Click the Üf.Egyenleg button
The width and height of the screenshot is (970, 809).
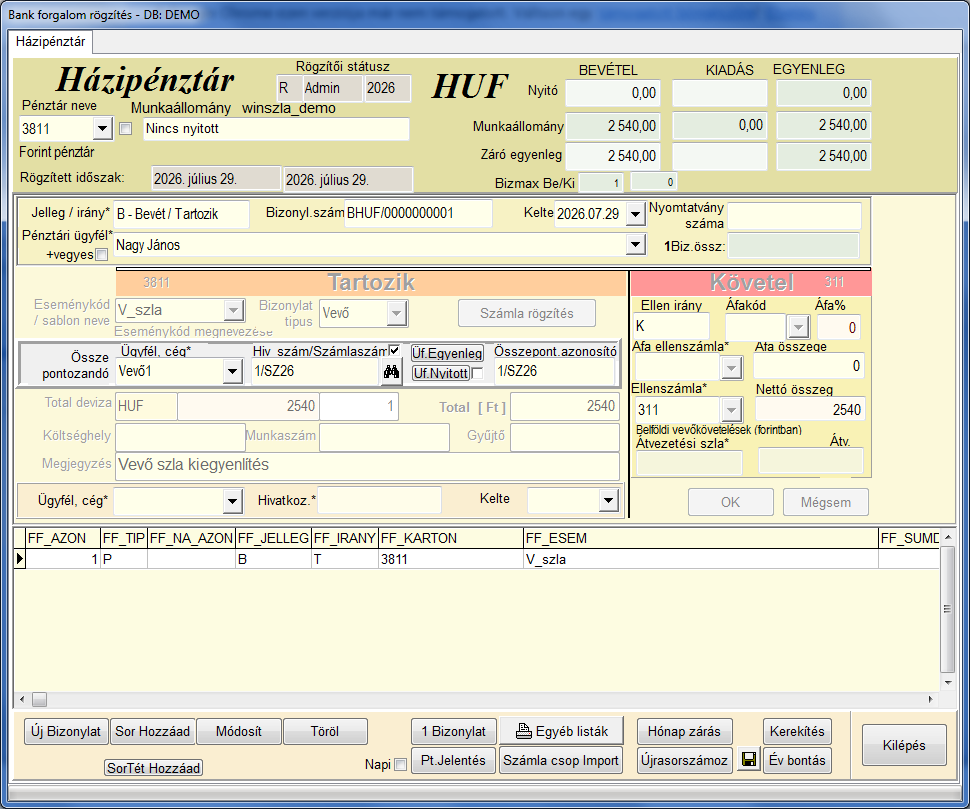tap(447, 353)
